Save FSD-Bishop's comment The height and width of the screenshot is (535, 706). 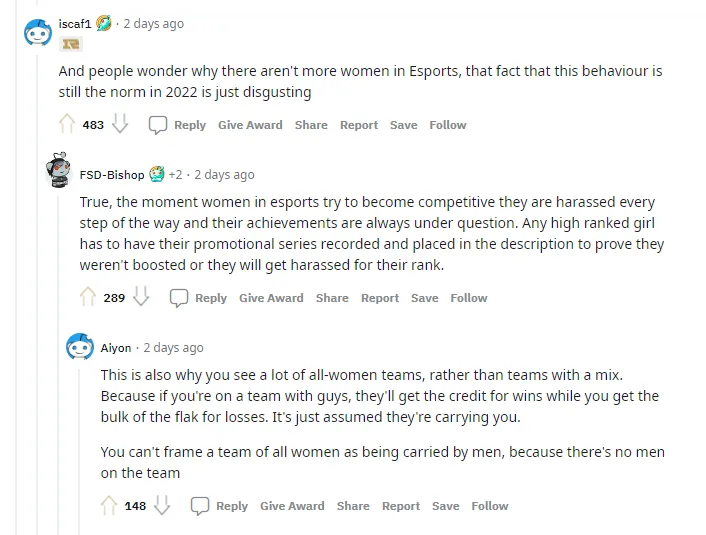coord(424,298)
